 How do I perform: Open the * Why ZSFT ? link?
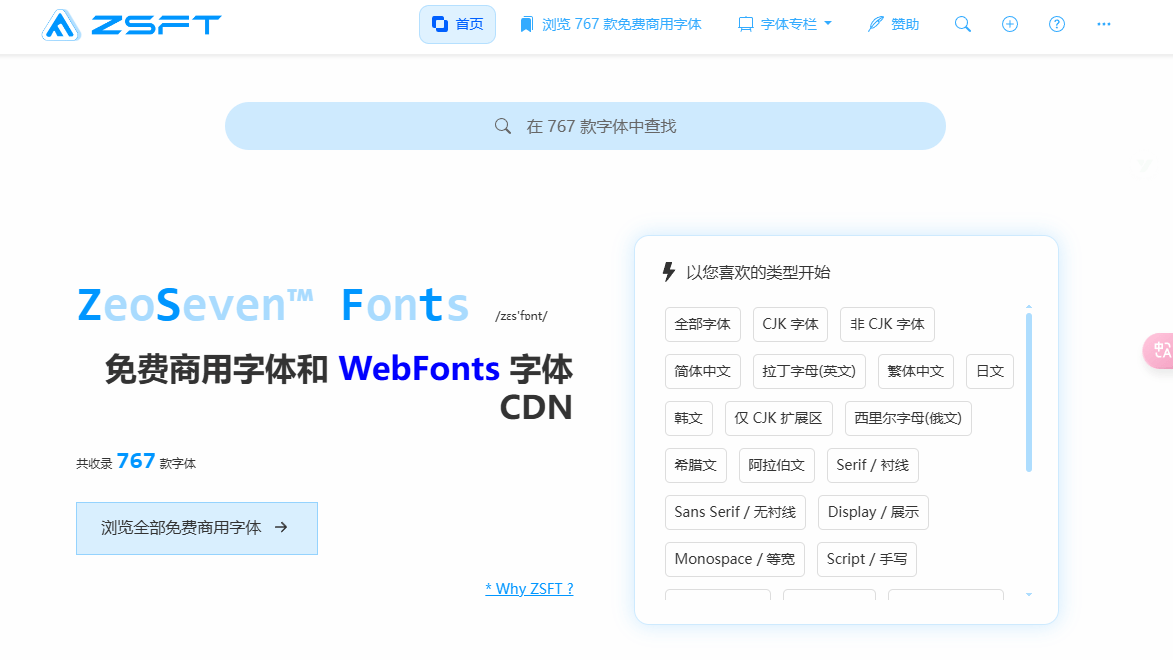tap(529, 588)
